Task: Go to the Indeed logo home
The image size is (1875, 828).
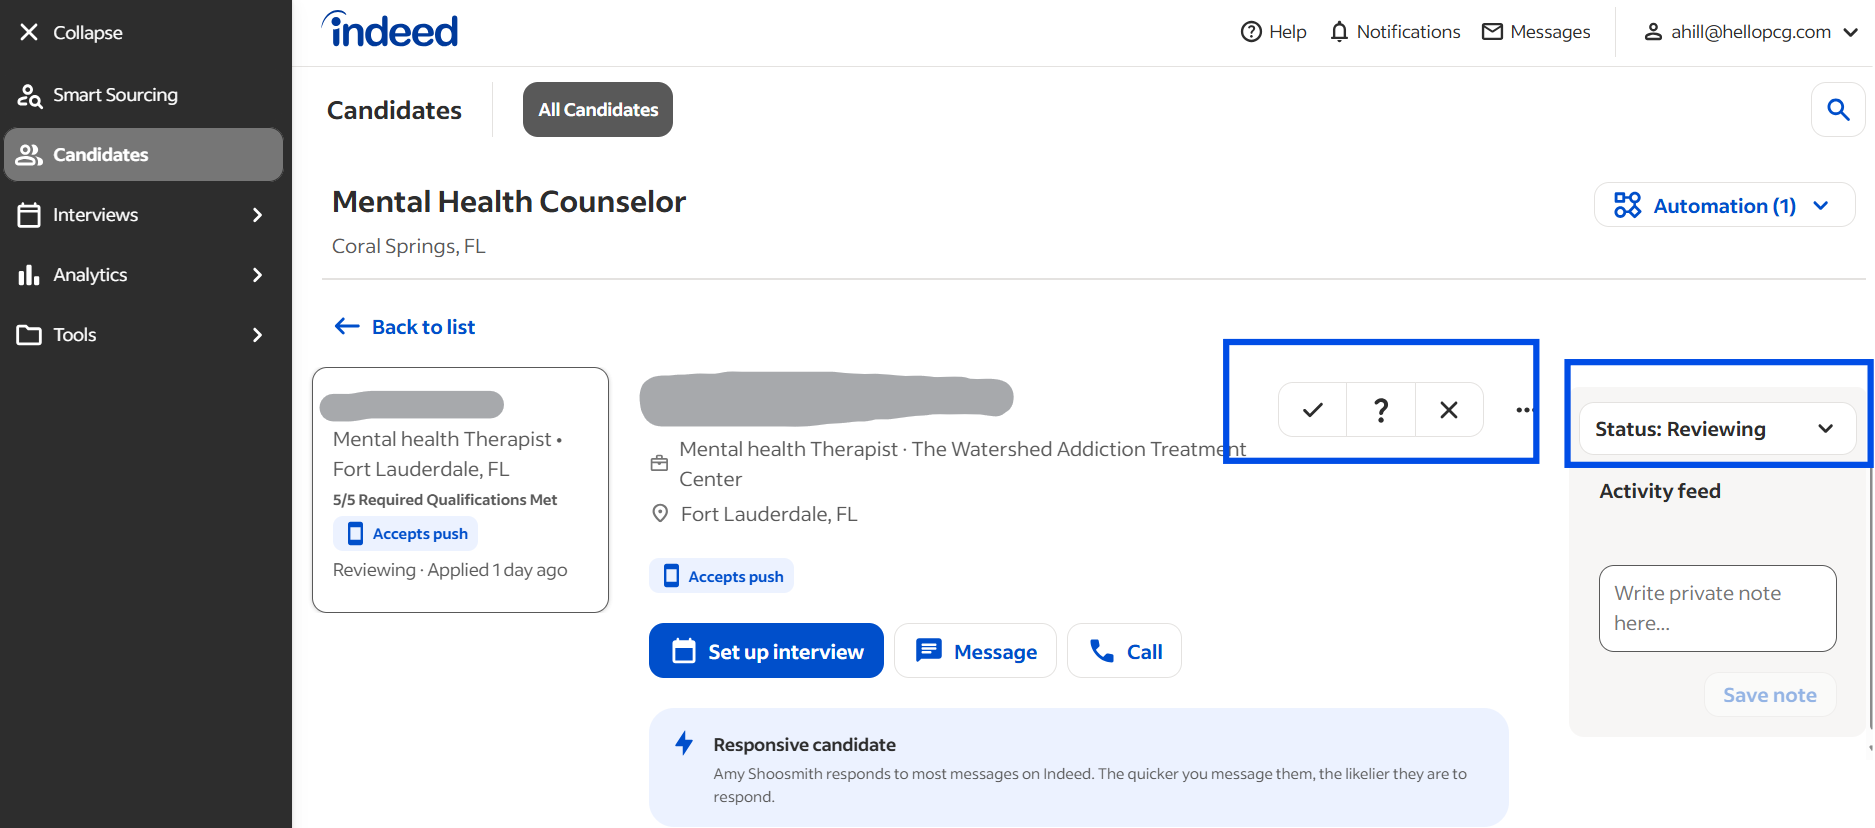Action: pyautogui.click(x=390, y=30)
